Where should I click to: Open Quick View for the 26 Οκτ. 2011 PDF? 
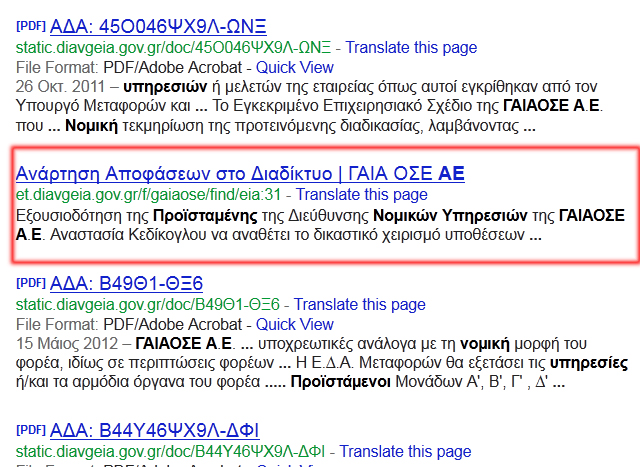295,67
